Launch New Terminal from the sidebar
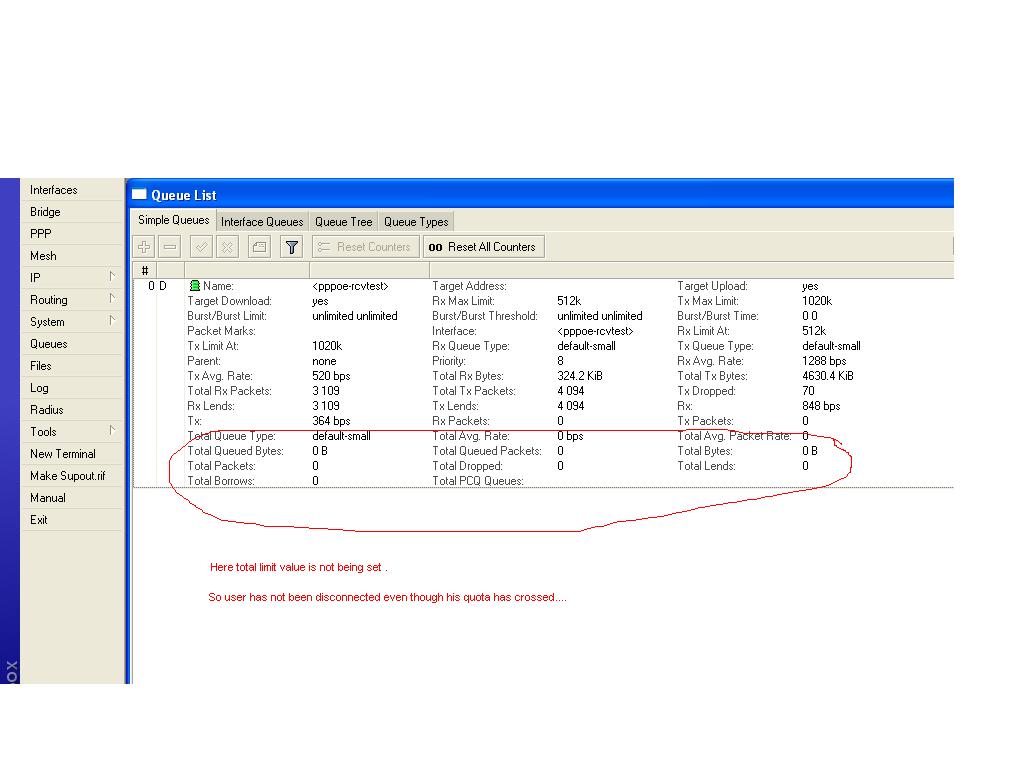The width and height of the screenshot is (1024, 768). (x=72, y=454)
